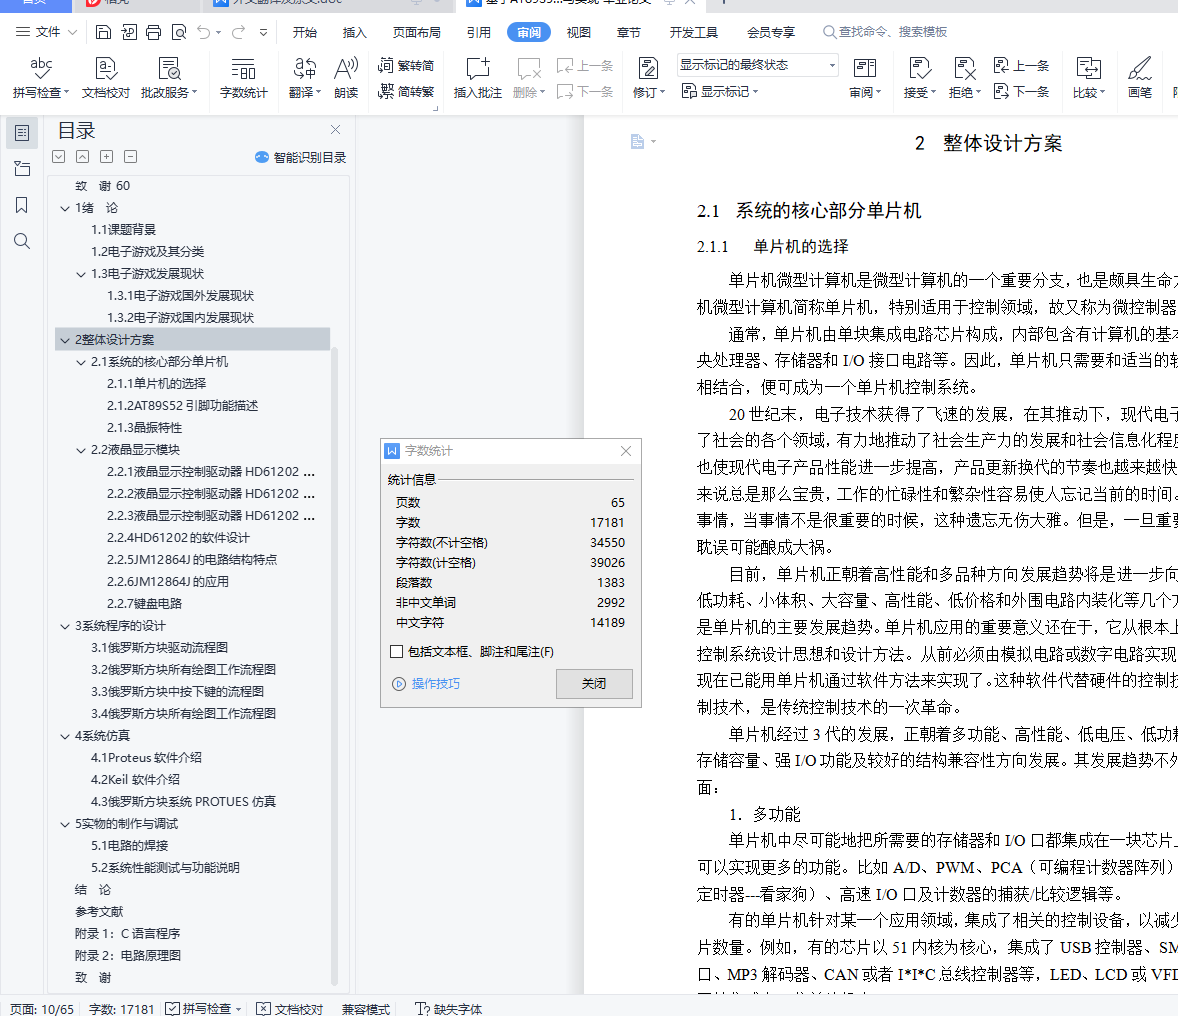This screenshot has height=1016, width=1178.
Task: Insert a comment with 插入批注
Action: (x=478, y=77)
